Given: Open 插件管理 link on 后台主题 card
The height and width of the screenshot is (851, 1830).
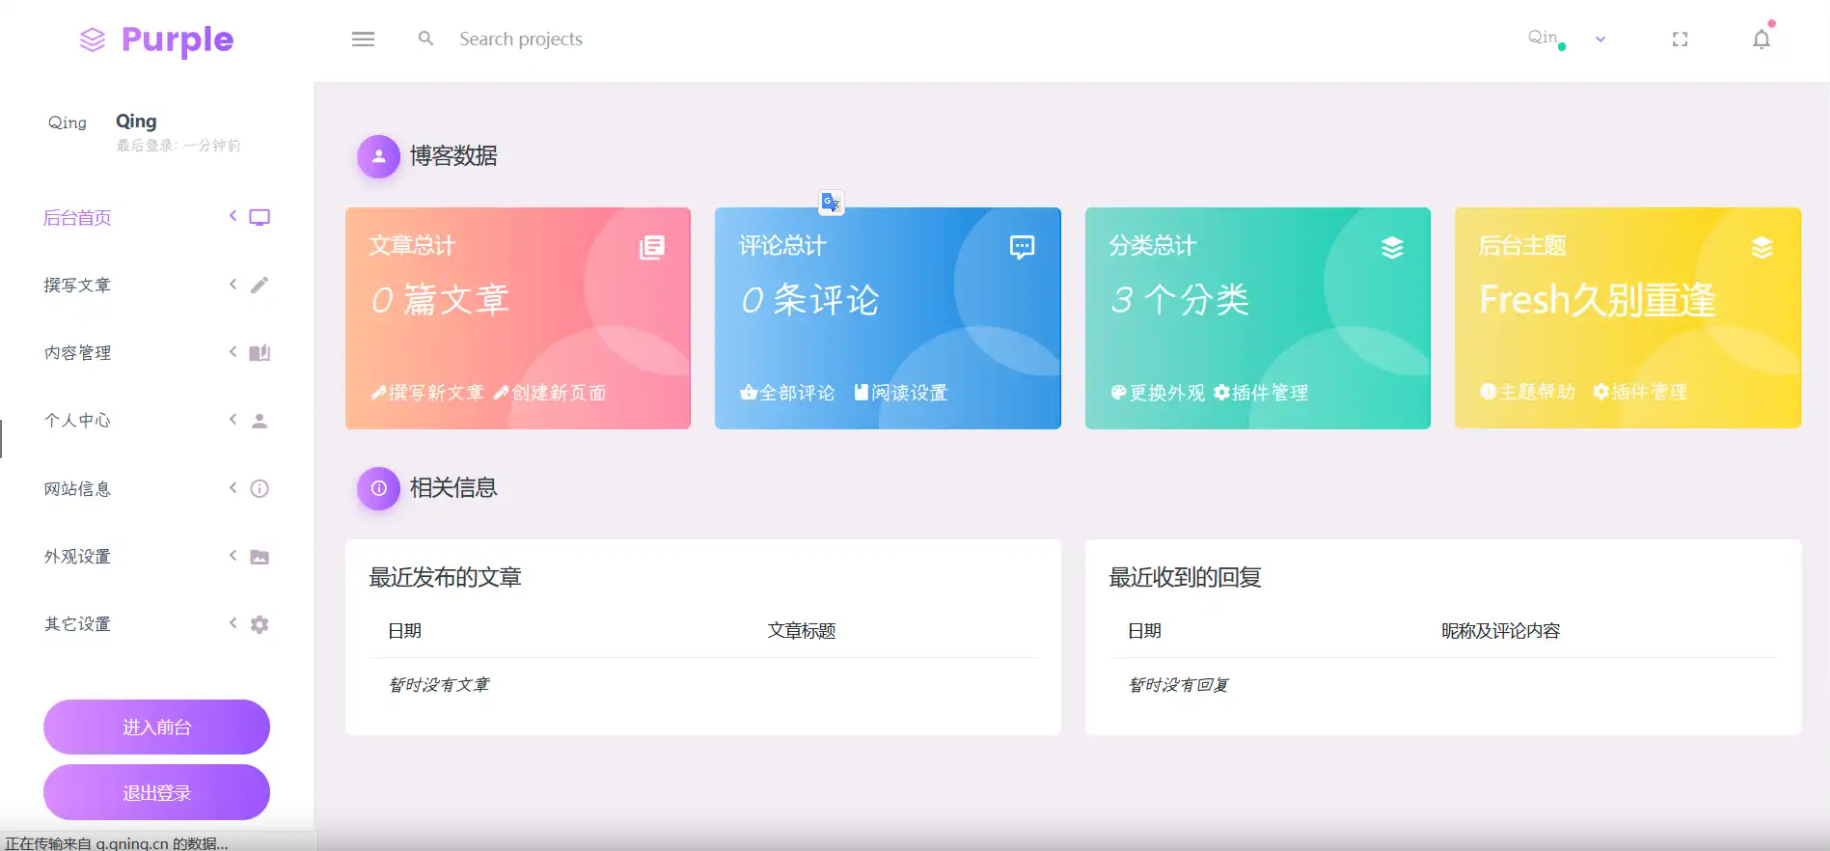Looking at the screenshot, I should click(x=1640, y=392).
